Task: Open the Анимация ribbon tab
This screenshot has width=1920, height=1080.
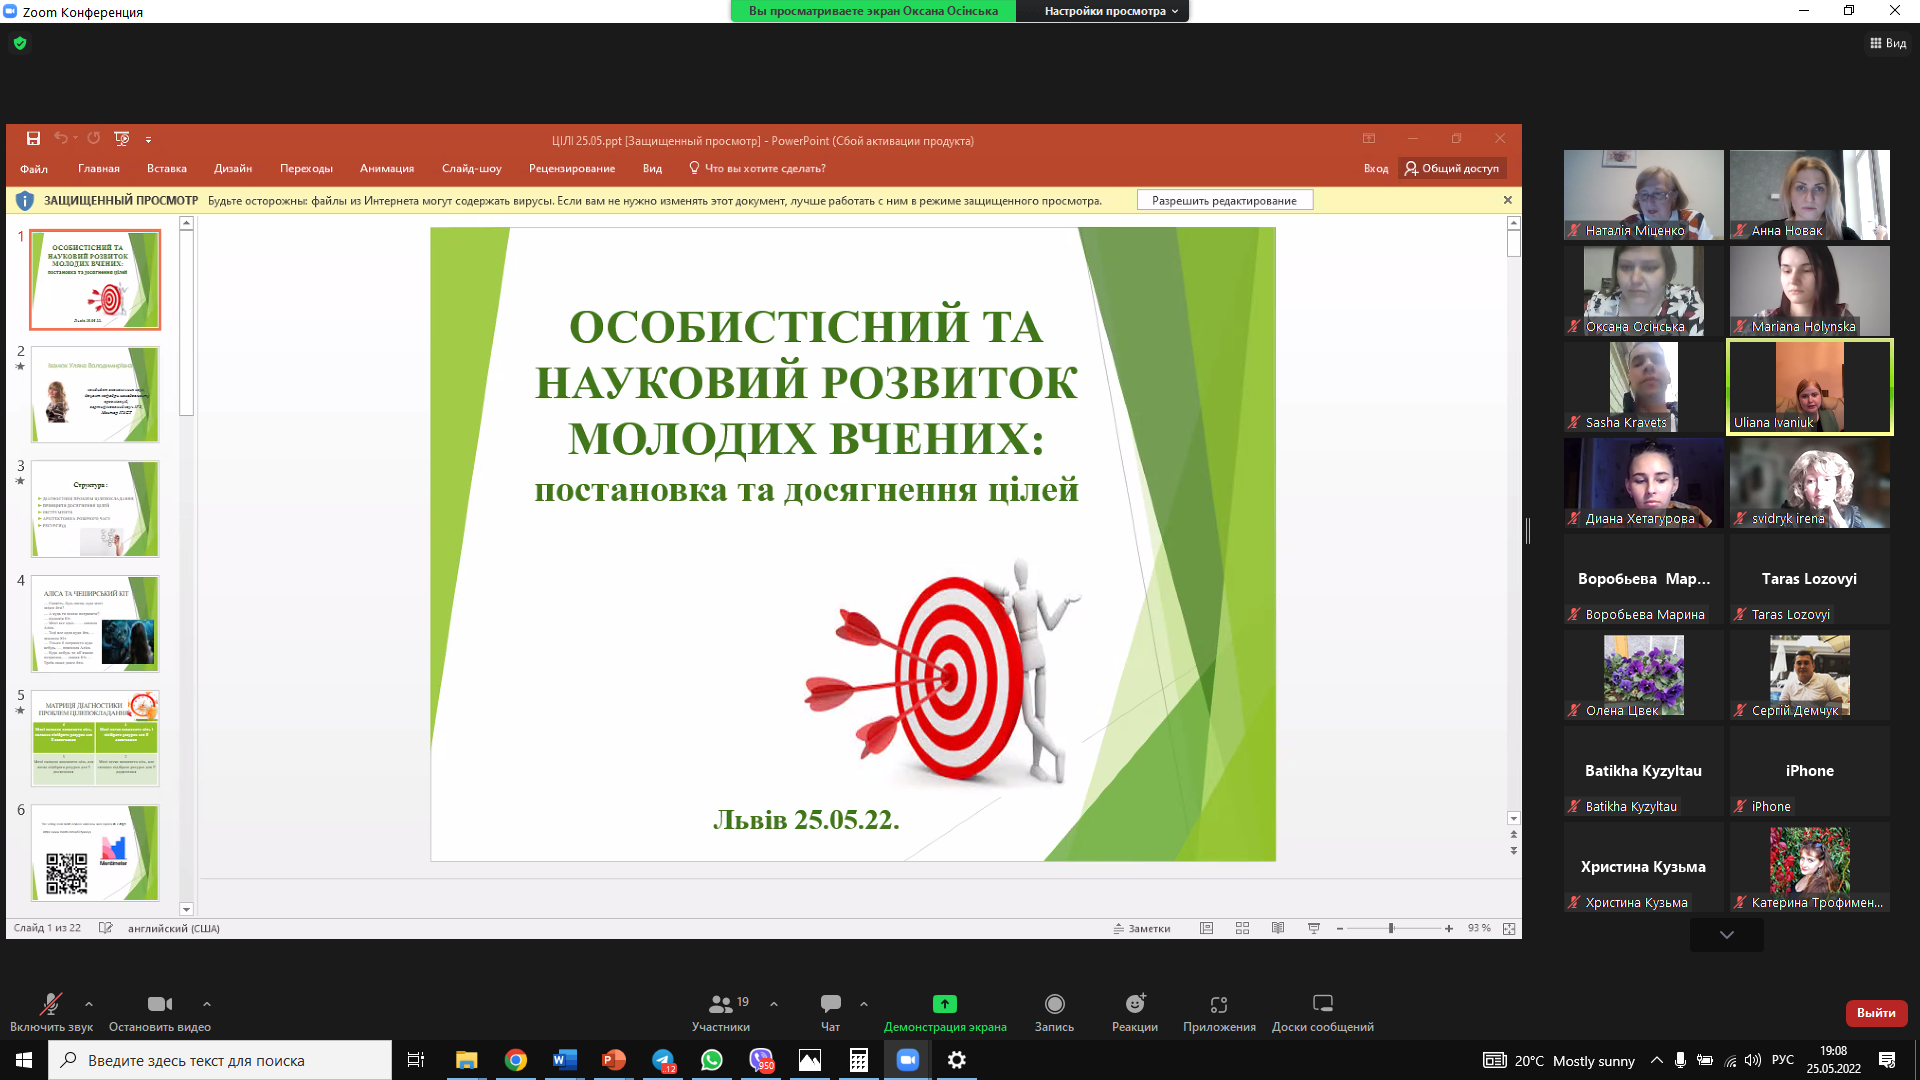Action: point(386,169)
